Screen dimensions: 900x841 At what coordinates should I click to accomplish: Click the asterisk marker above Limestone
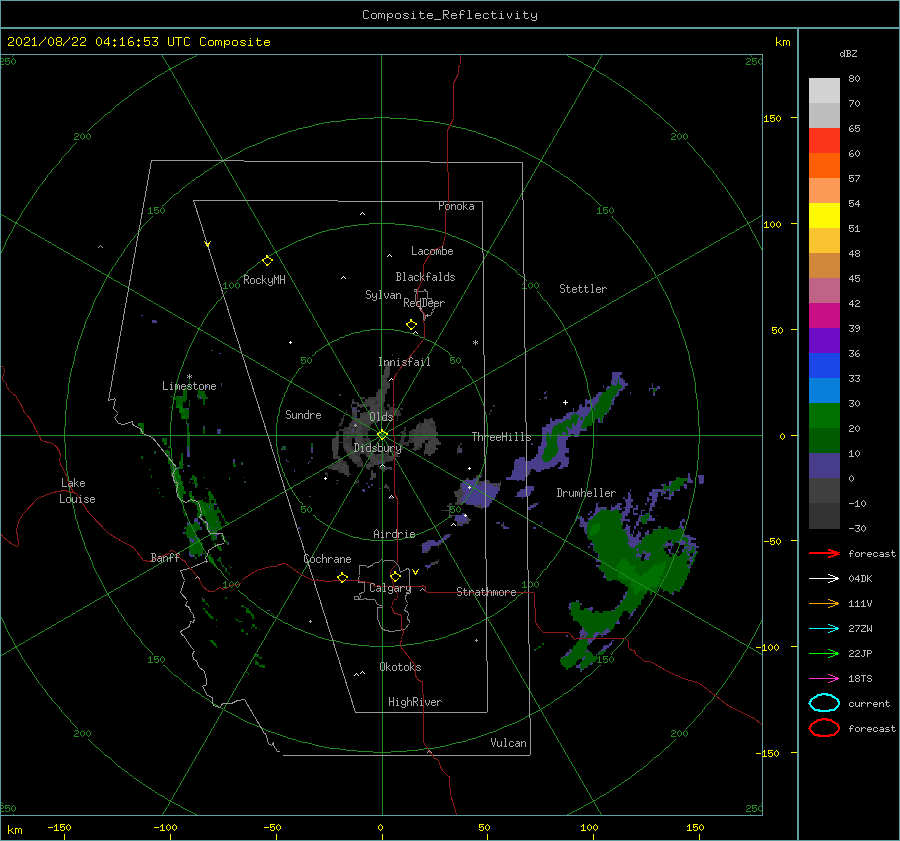(189, 377)
